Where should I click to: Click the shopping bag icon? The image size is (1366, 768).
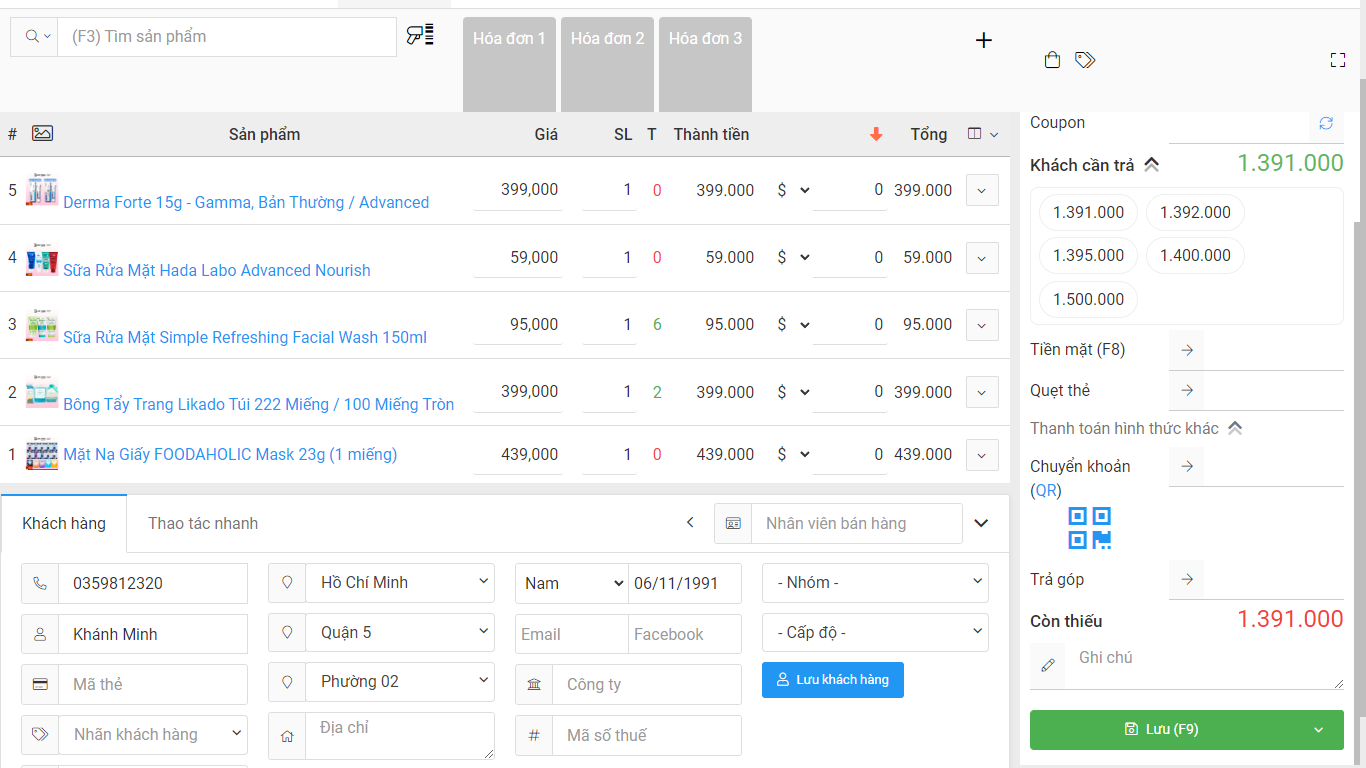pos(1052,60)
